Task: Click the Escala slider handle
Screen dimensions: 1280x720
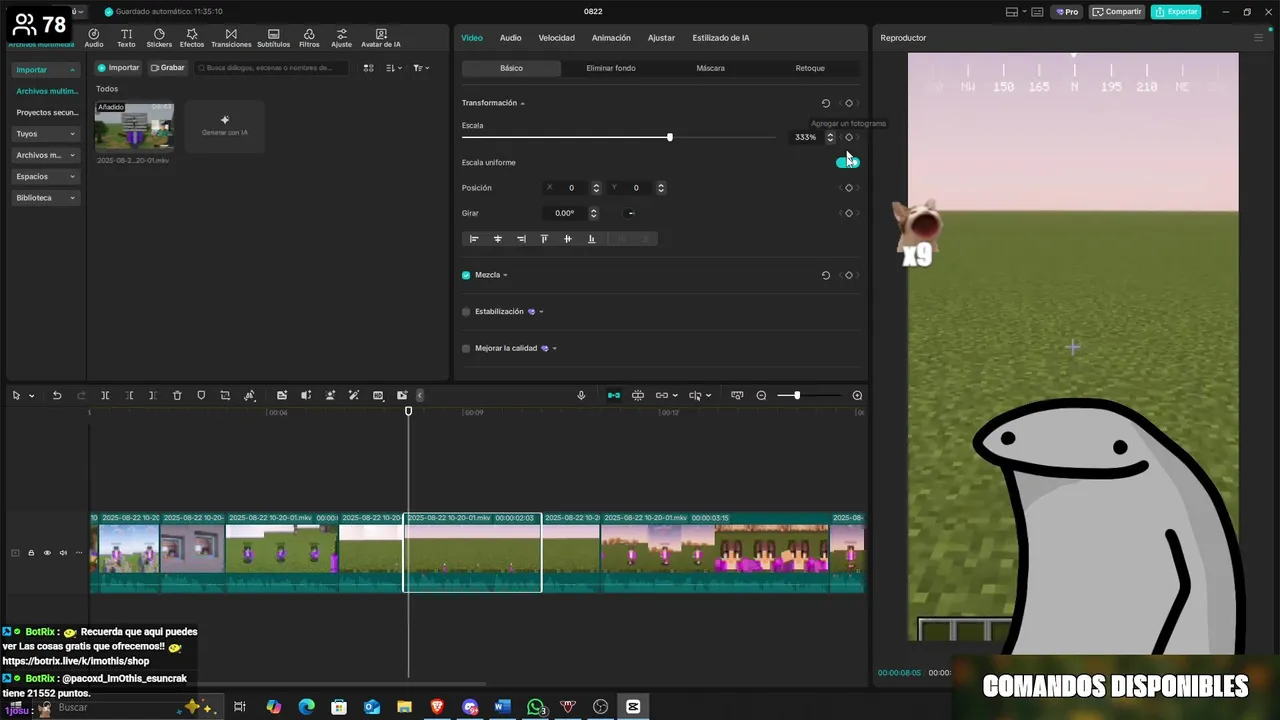Action: [670, 137]
